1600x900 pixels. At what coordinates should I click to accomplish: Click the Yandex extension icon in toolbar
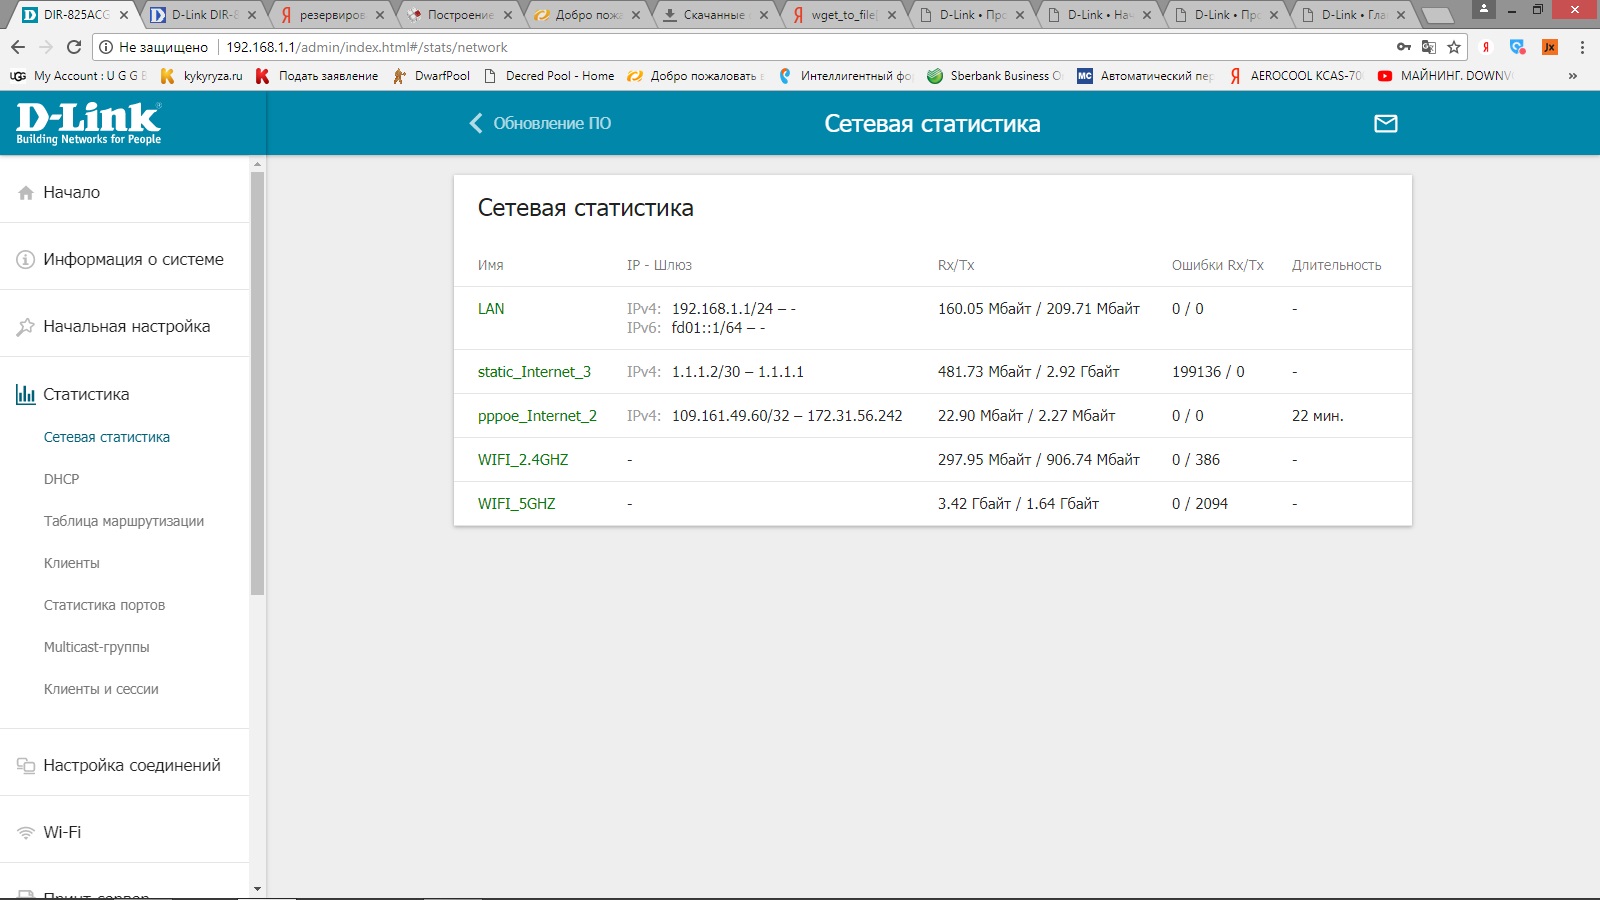pyautogui.click(x=1486, y=47)
